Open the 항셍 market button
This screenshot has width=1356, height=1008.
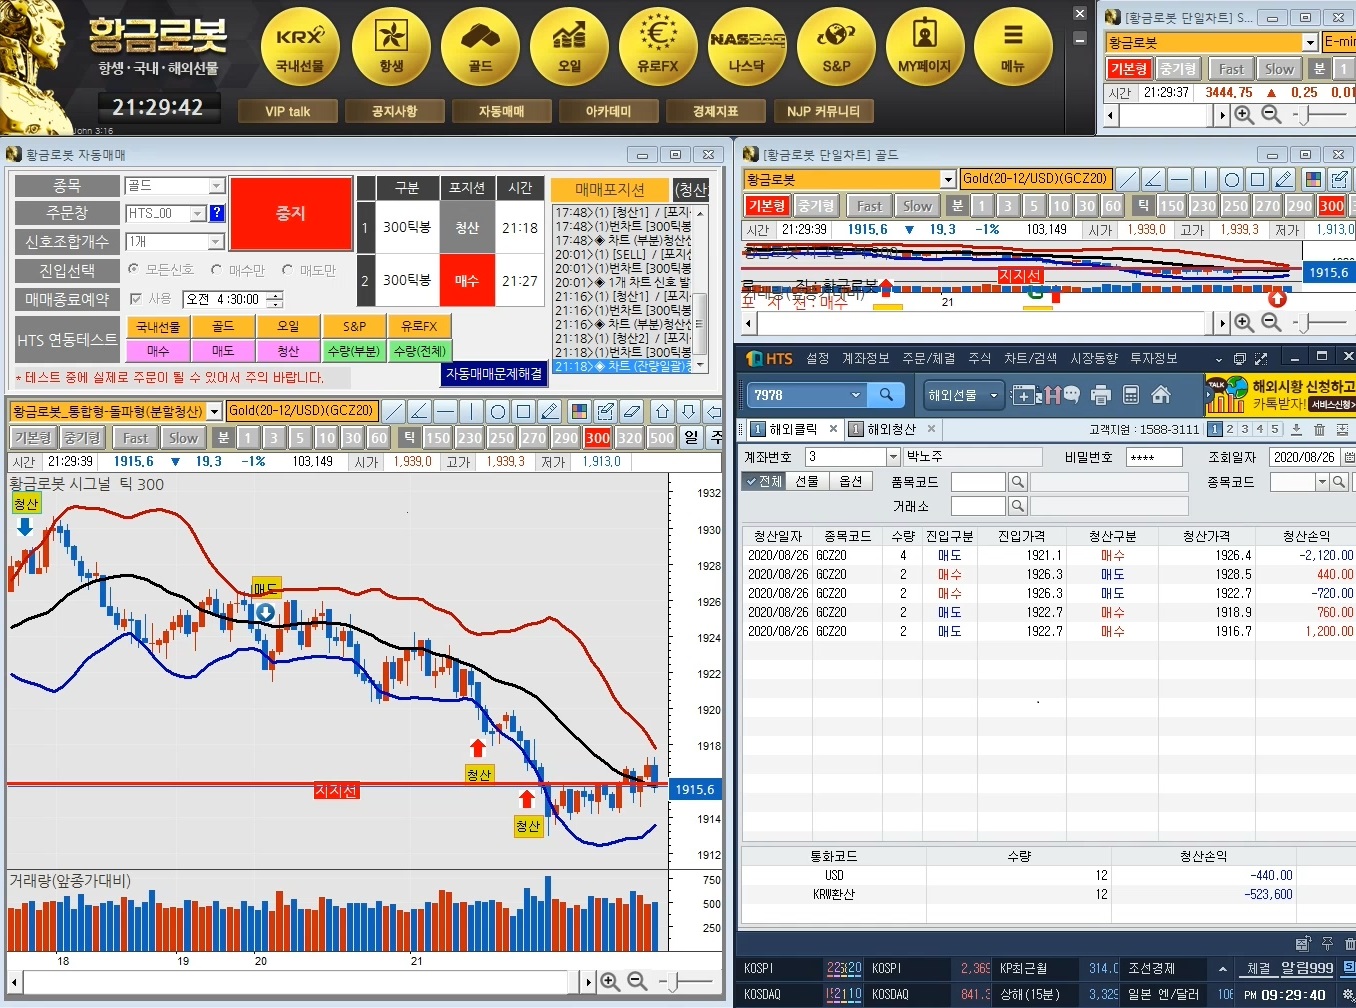(391, 47)
